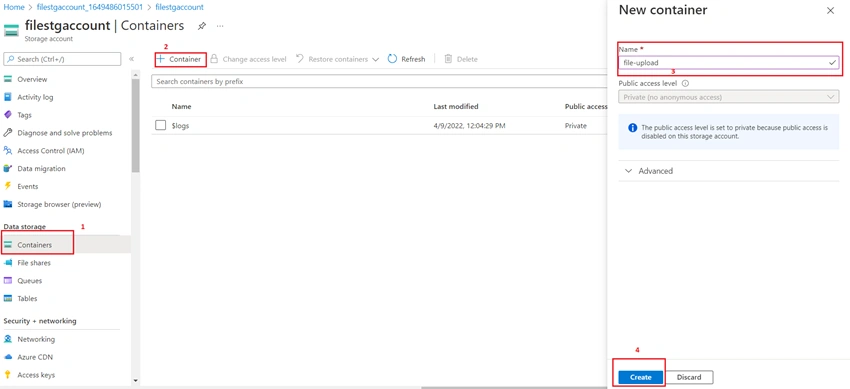Viewport: 850px width, 389px height.
Task: Click the filestgaccount breadcrumb link
Action: [x=179, y=8]
